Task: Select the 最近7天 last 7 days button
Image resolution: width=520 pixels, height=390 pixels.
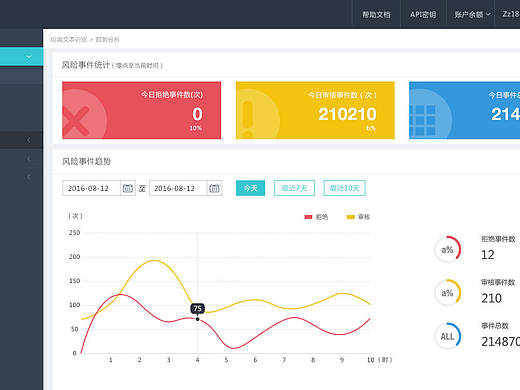Action: click(294, 188)
